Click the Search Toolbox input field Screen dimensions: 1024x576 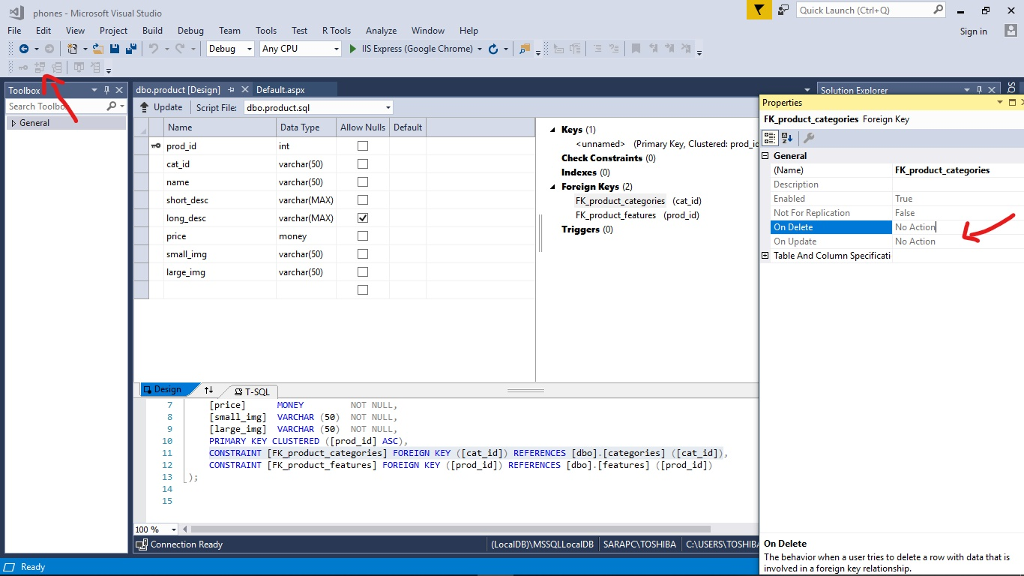56,106
